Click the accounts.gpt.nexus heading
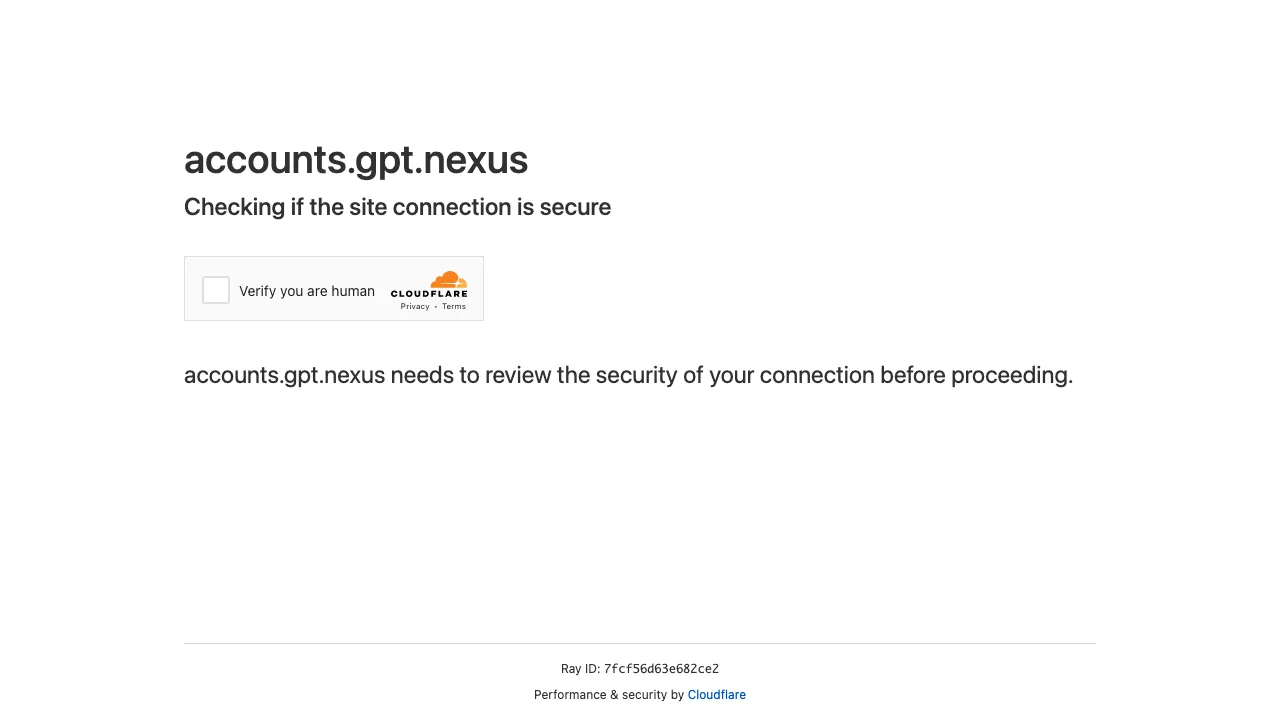 (356, 160)
